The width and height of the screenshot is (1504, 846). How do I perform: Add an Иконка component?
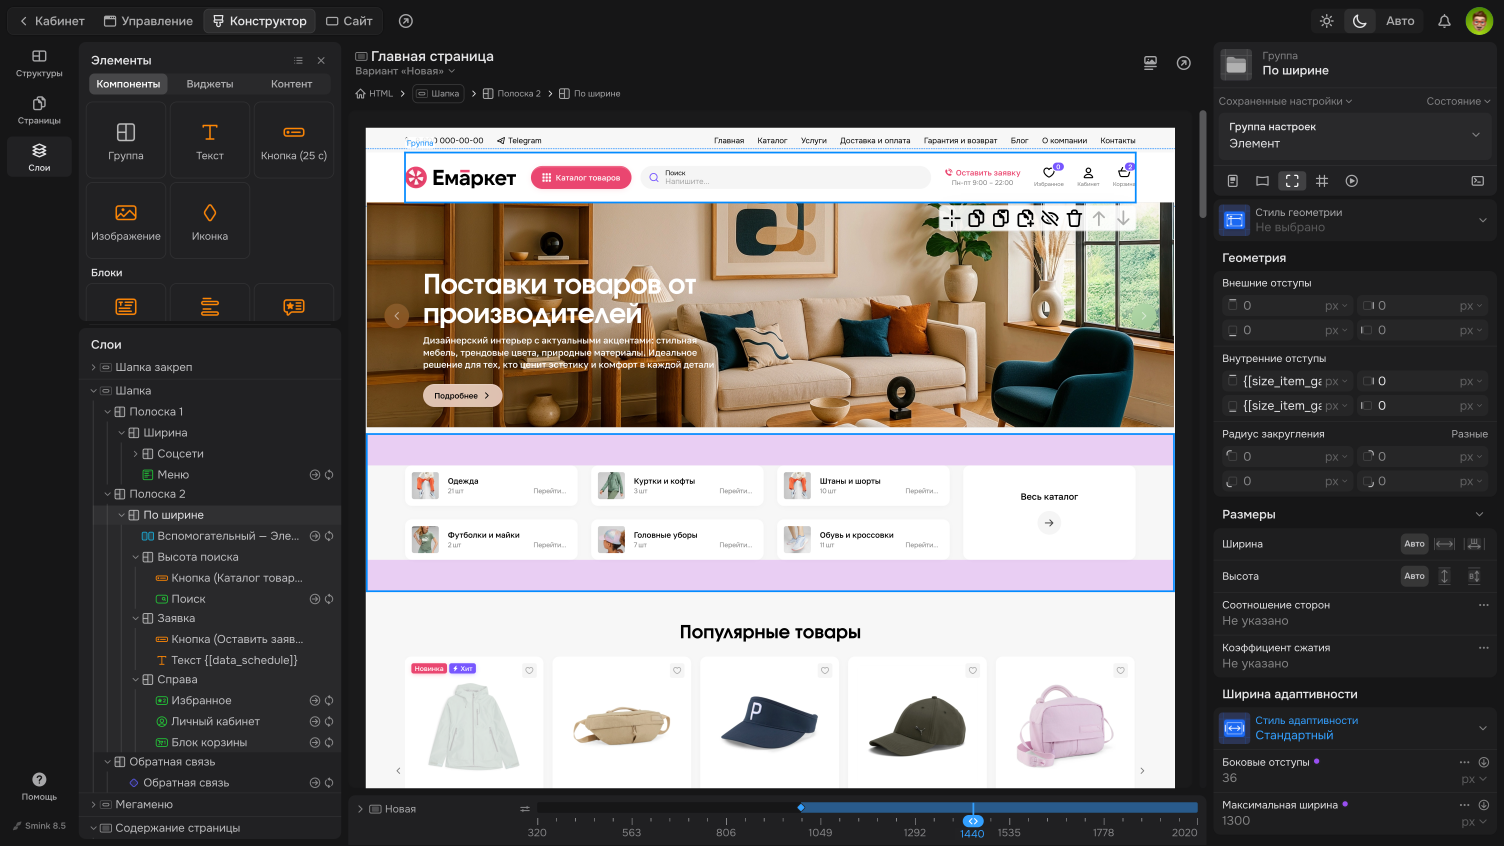210,221
